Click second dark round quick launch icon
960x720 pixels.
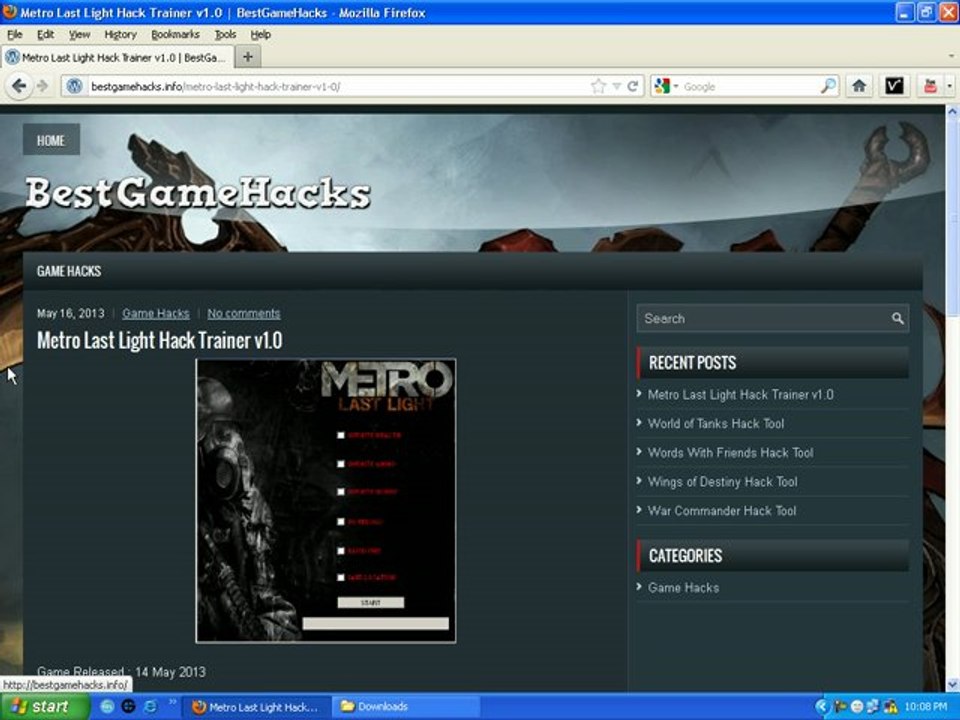[x=129, y=707]
